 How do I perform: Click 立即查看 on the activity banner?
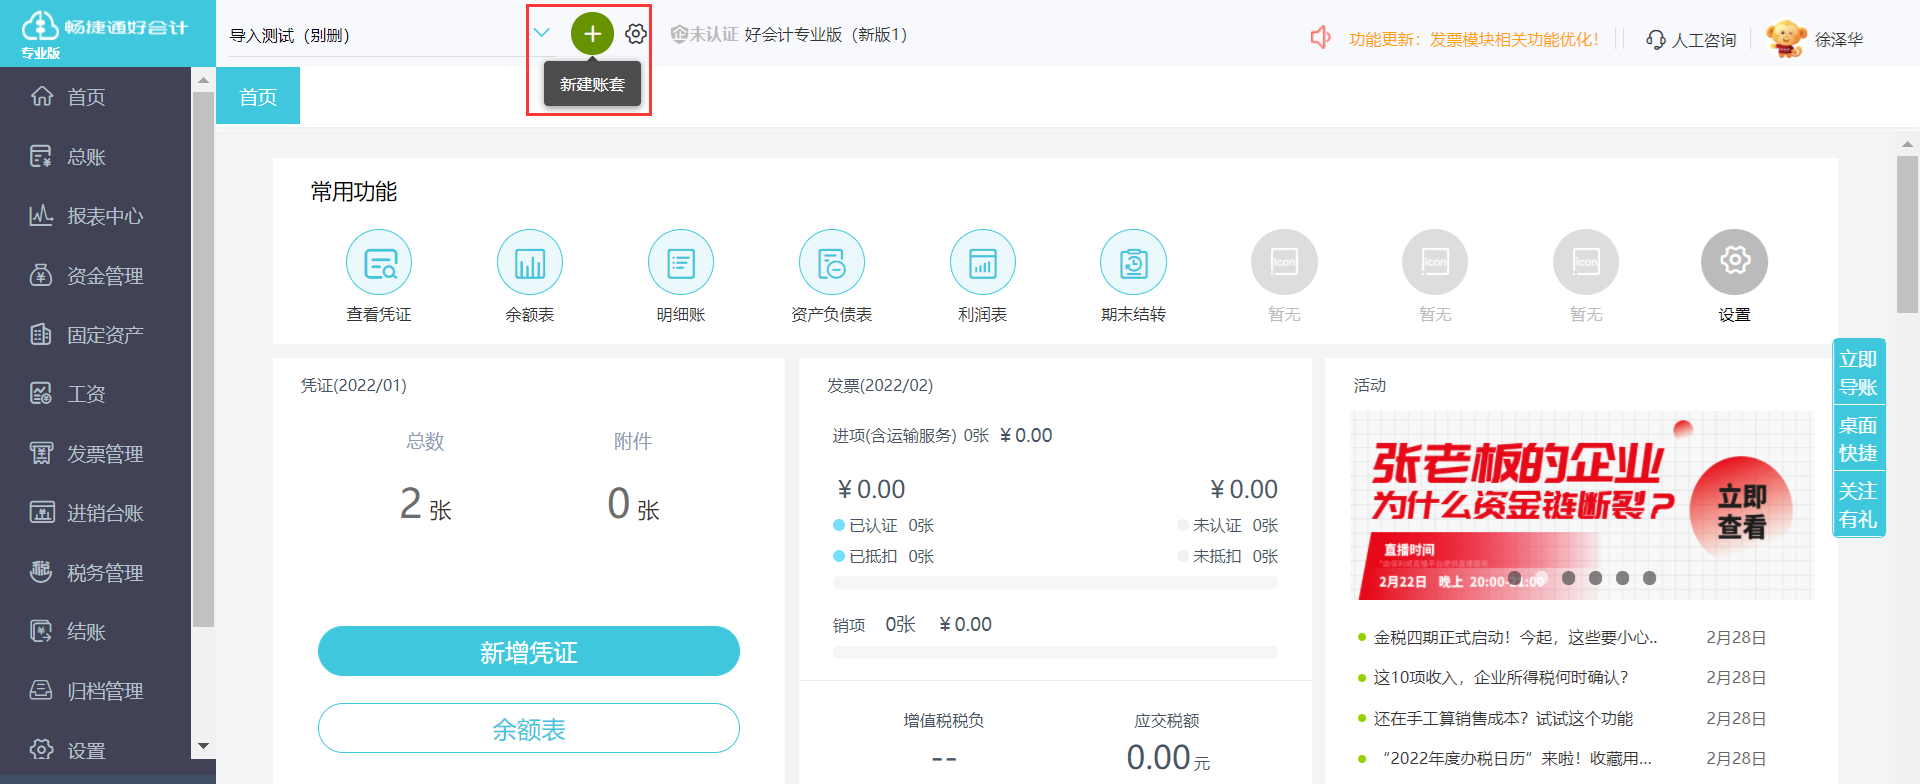click(1741, 511)
